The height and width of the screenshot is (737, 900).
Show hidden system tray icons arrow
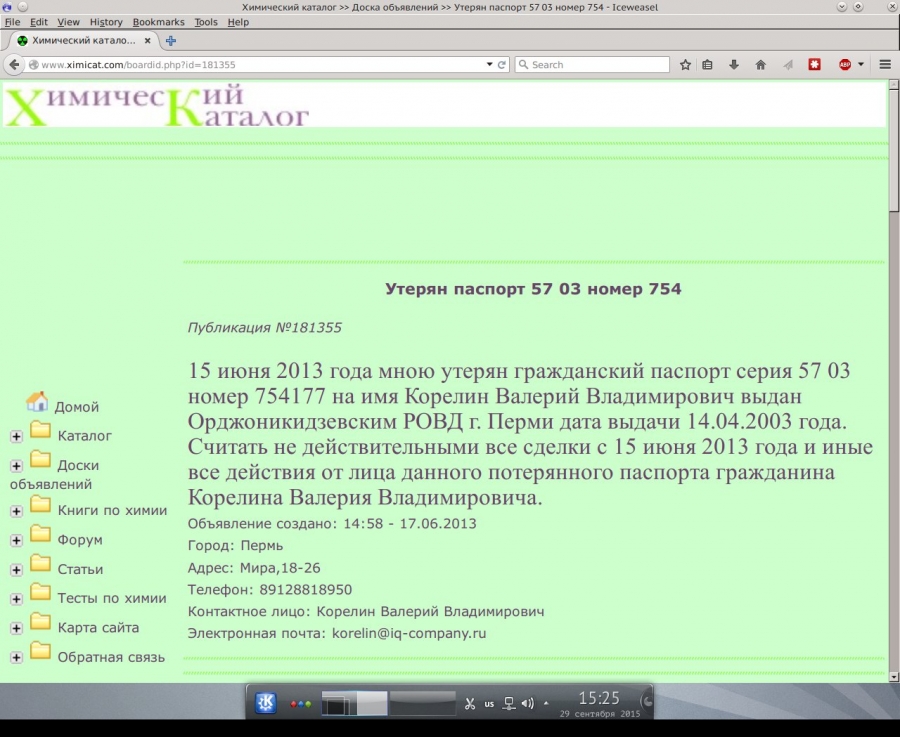coord(546,703)
